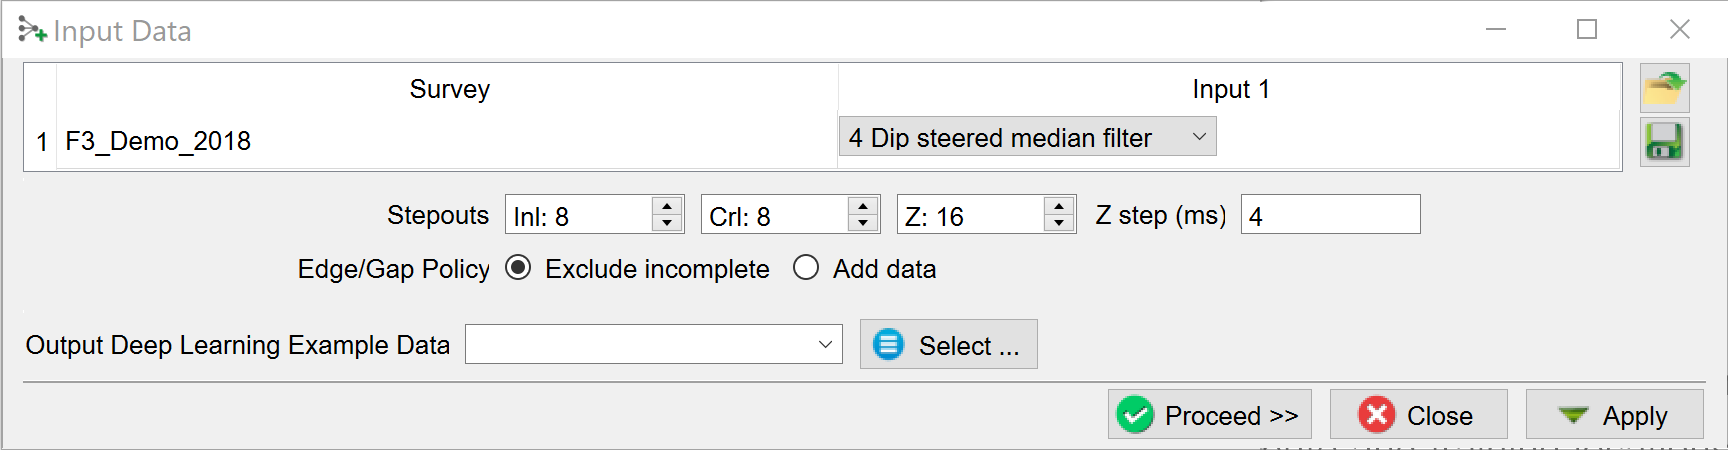Select the Exclude incomplete radio option
The height and width of the screenshot is (450, 1728).
[x=518, y=268]
